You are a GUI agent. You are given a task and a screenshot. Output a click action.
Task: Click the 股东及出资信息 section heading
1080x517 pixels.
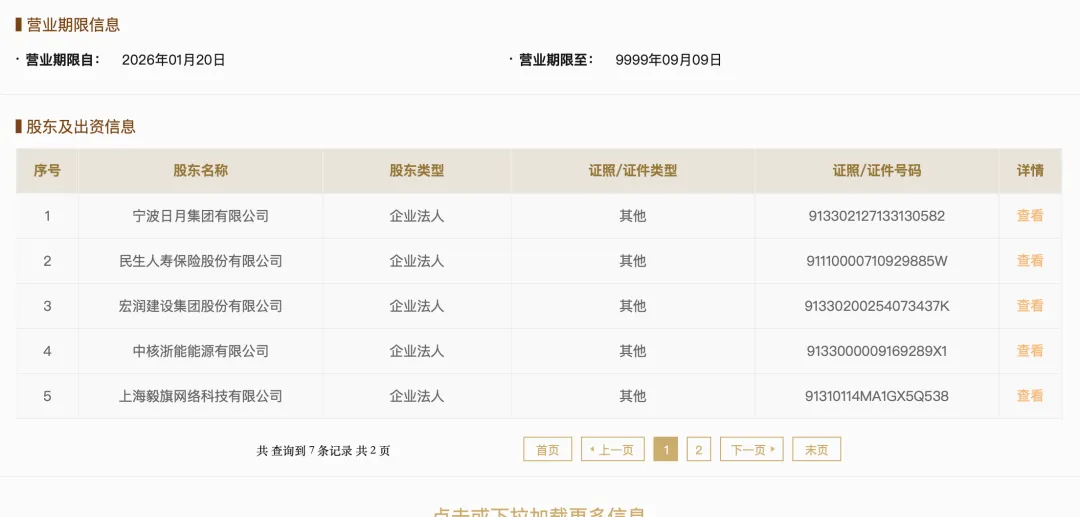coord(81,127)
